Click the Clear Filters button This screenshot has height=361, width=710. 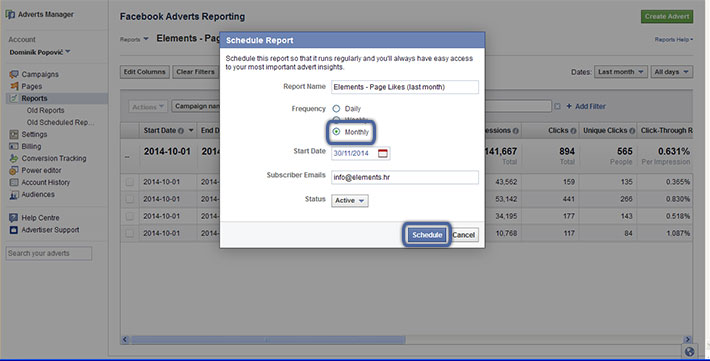point(195,72)
